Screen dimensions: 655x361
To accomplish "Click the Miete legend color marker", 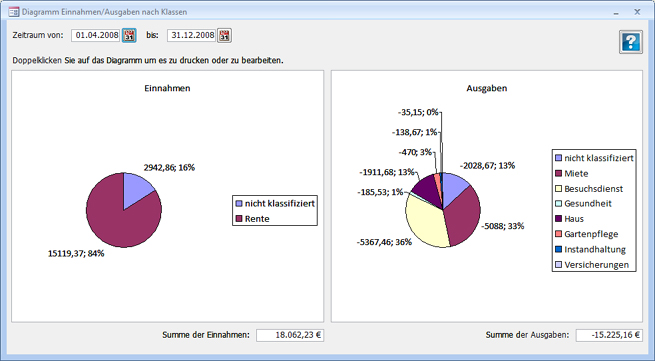I will coord(558,173).
